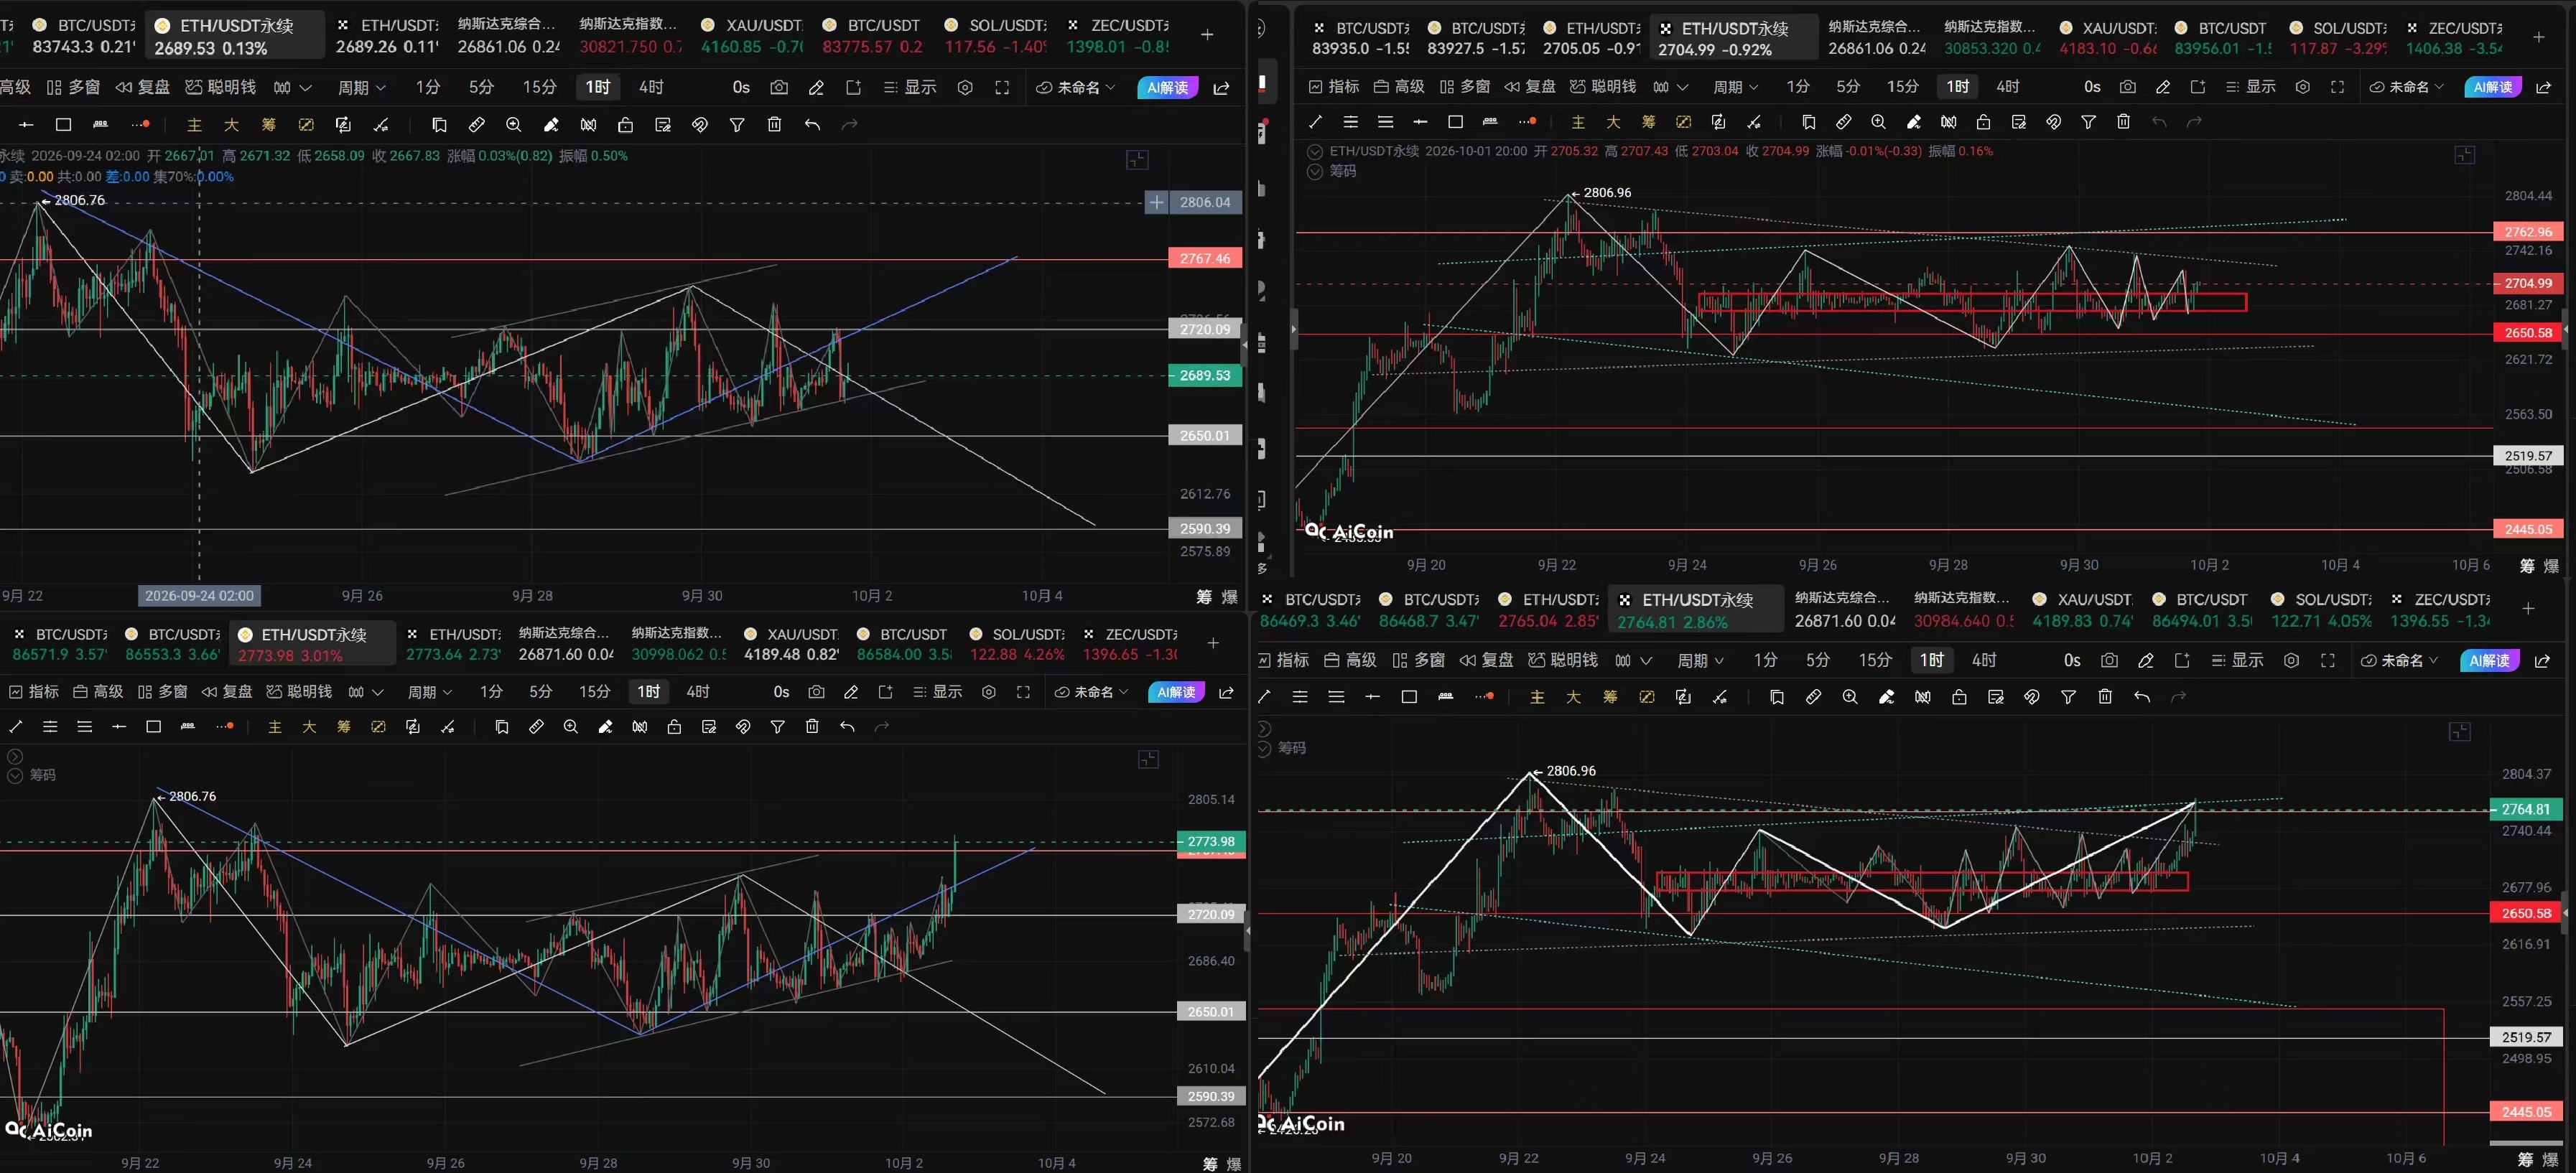
Task: Collapse ETH/USDT永续 legend arrow in top-right window
Action: tap(1315, 152)
